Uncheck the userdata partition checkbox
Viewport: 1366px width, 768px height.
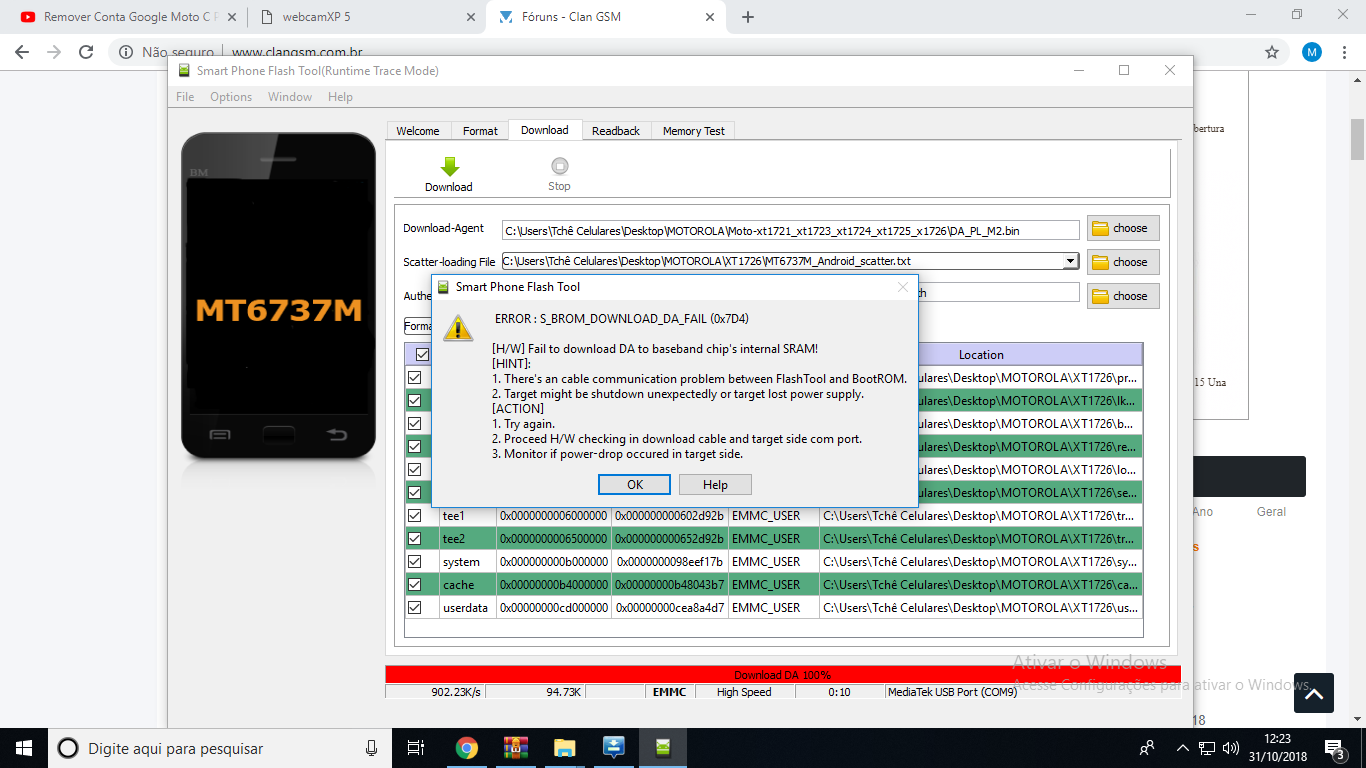coord(414,607)
